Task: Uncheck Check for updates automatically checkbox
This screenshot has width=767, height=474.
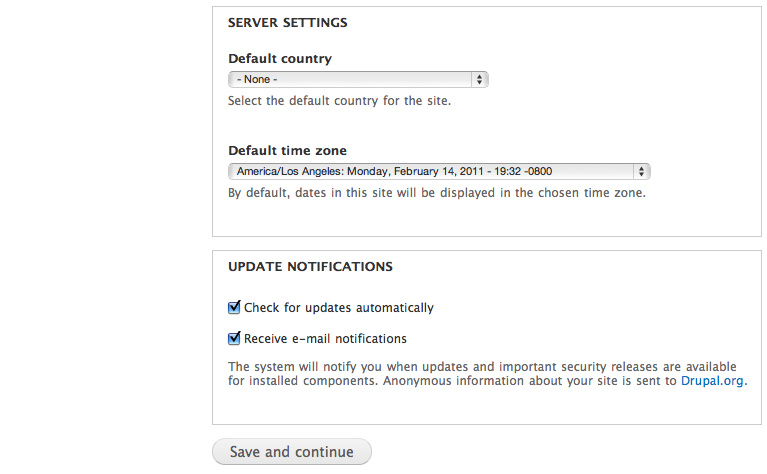Action: tap(235, 308)
